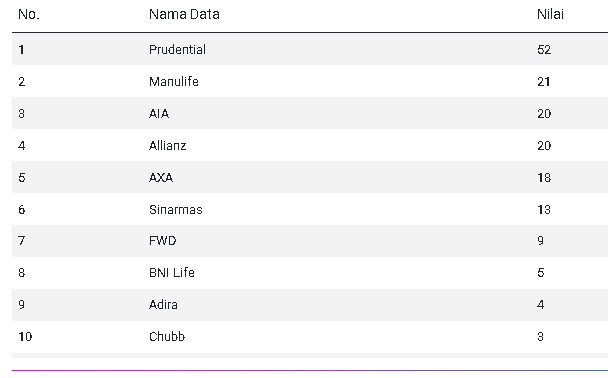Image resolution: width=608 pixels, height=378 pixels.
Task: Click the AXA entry
Action: (x=161, y=178)
